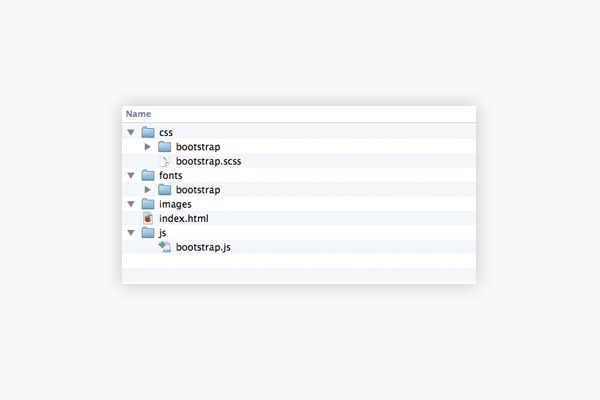Click the images folder icon
This screenshot has height=400, width=600.
pos(148,204)
